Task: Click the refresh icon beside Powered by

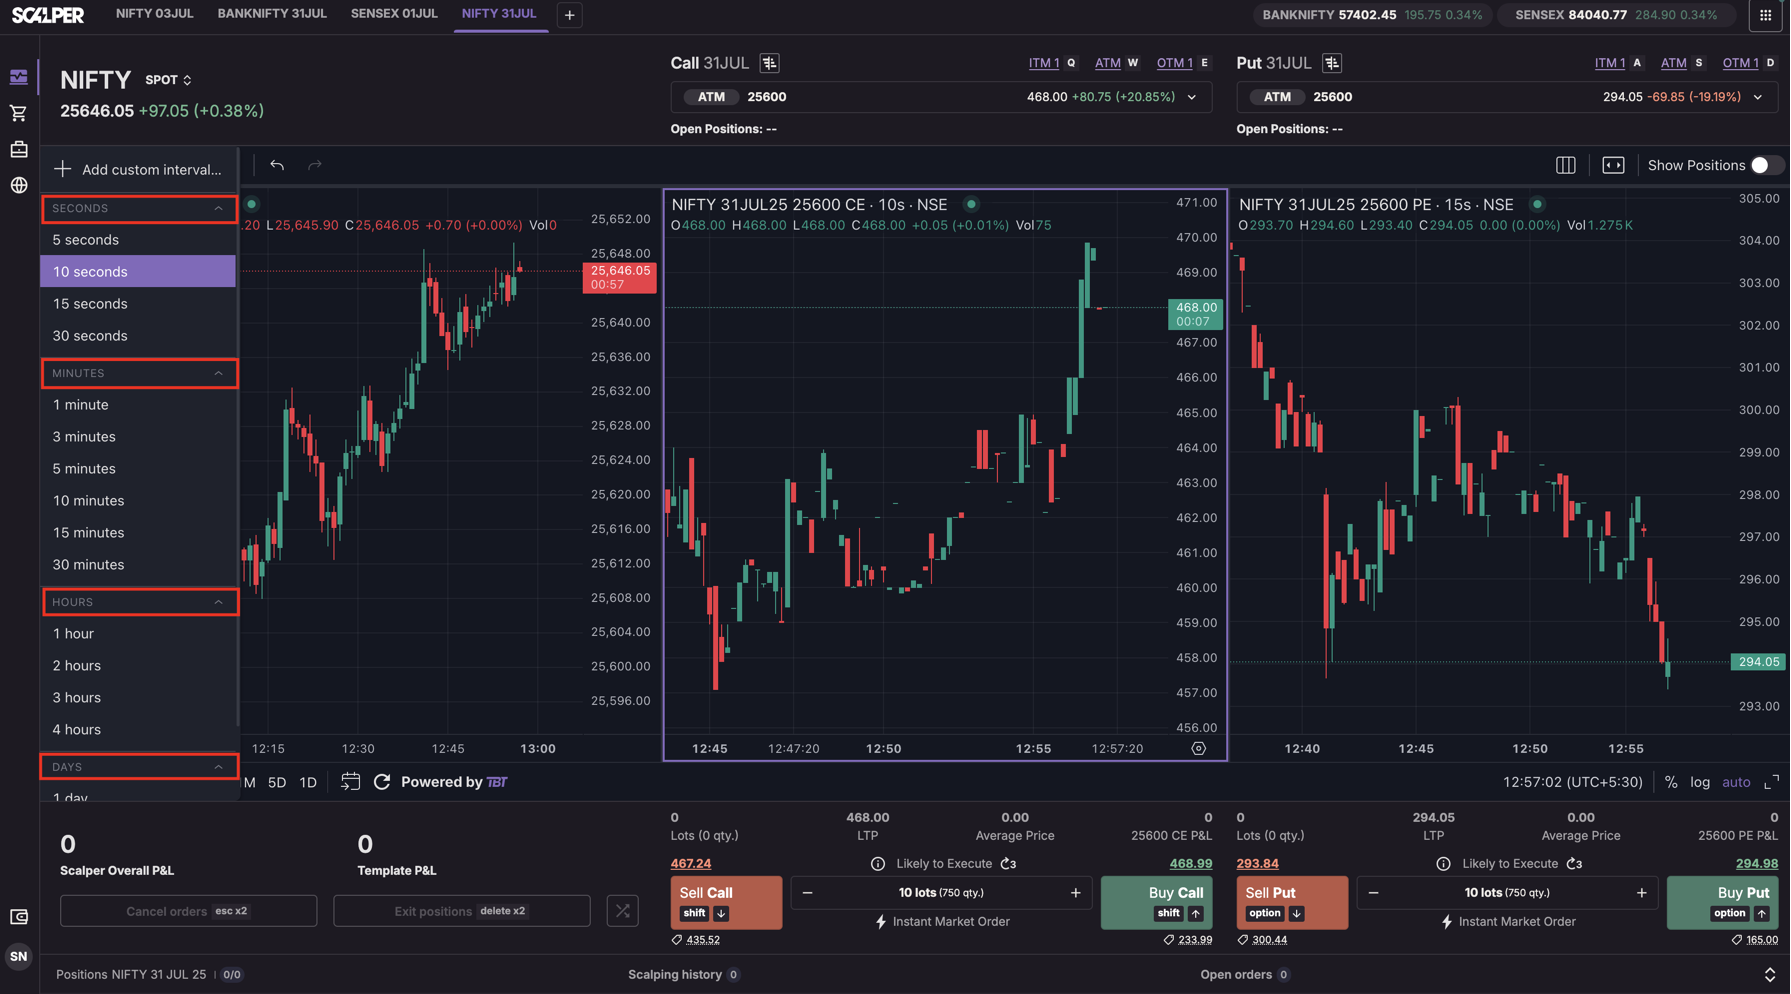Action: 382,782
